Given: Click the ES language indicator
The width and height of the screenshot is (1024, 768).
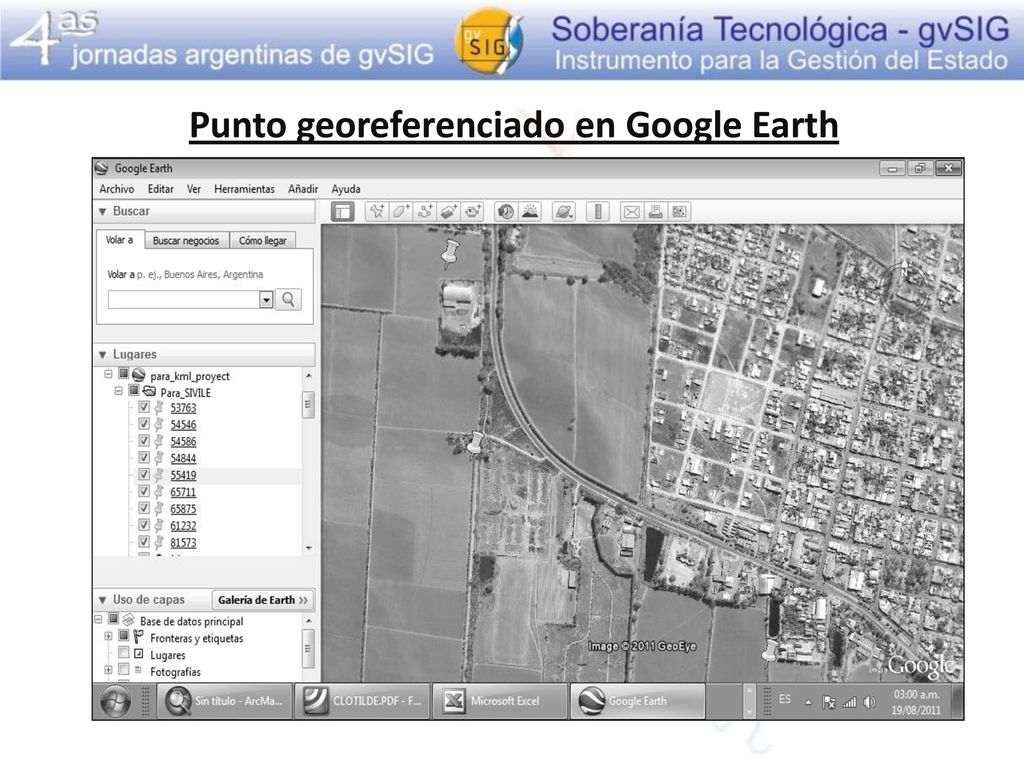Looking at the screenshot, I should point(785,699).
